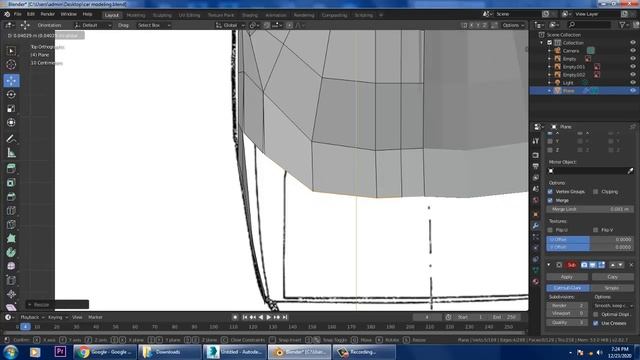Image resolution: width=640 pixels, height=360 pixels.
Task: Toggle the Vertex Groups checkbox
Action: point(550,191)
